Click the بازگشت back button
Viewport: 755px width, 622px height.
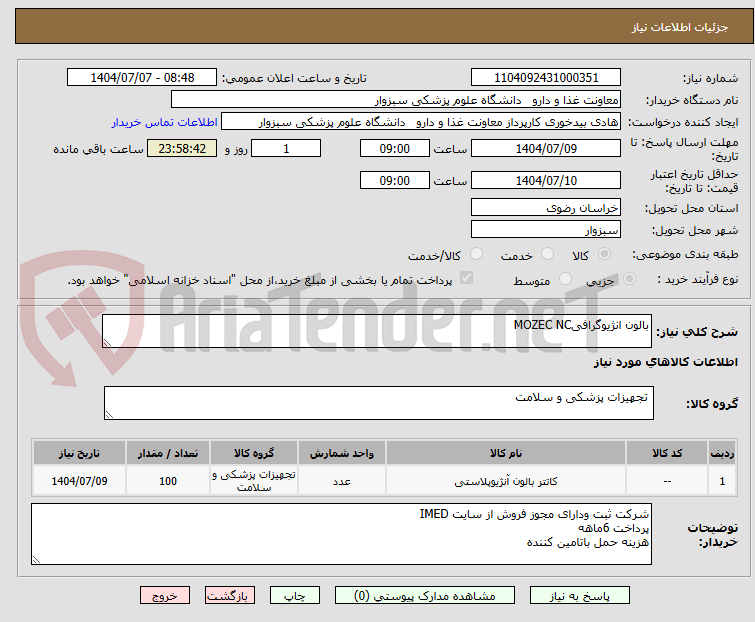pyautogui.click(x=230, y=596)
